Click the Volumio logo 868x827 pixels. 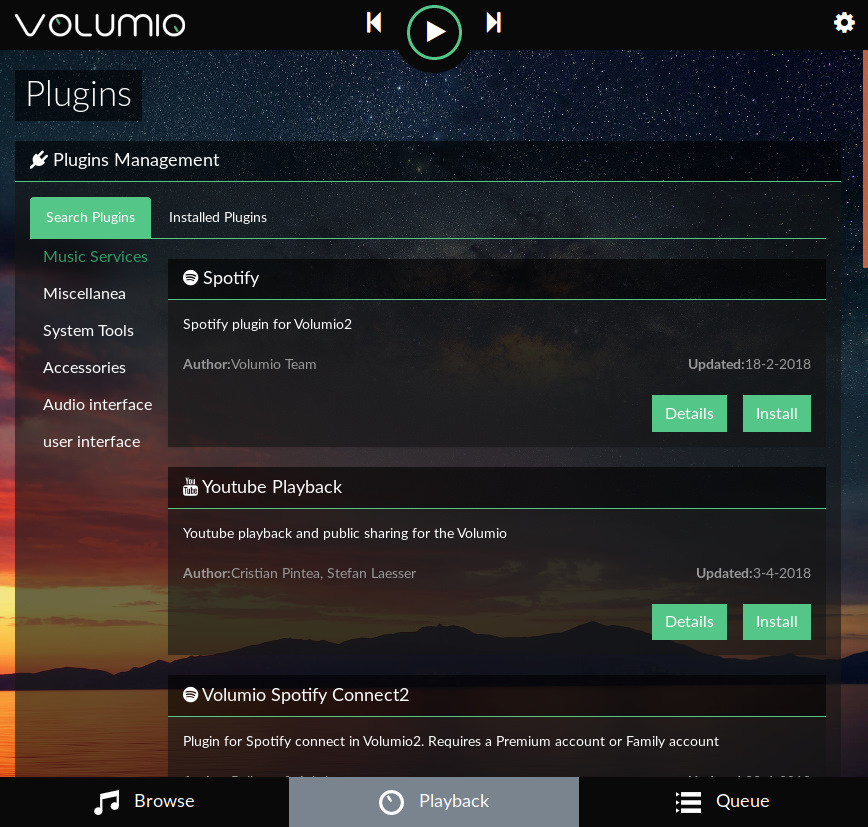tap(100, 25)
